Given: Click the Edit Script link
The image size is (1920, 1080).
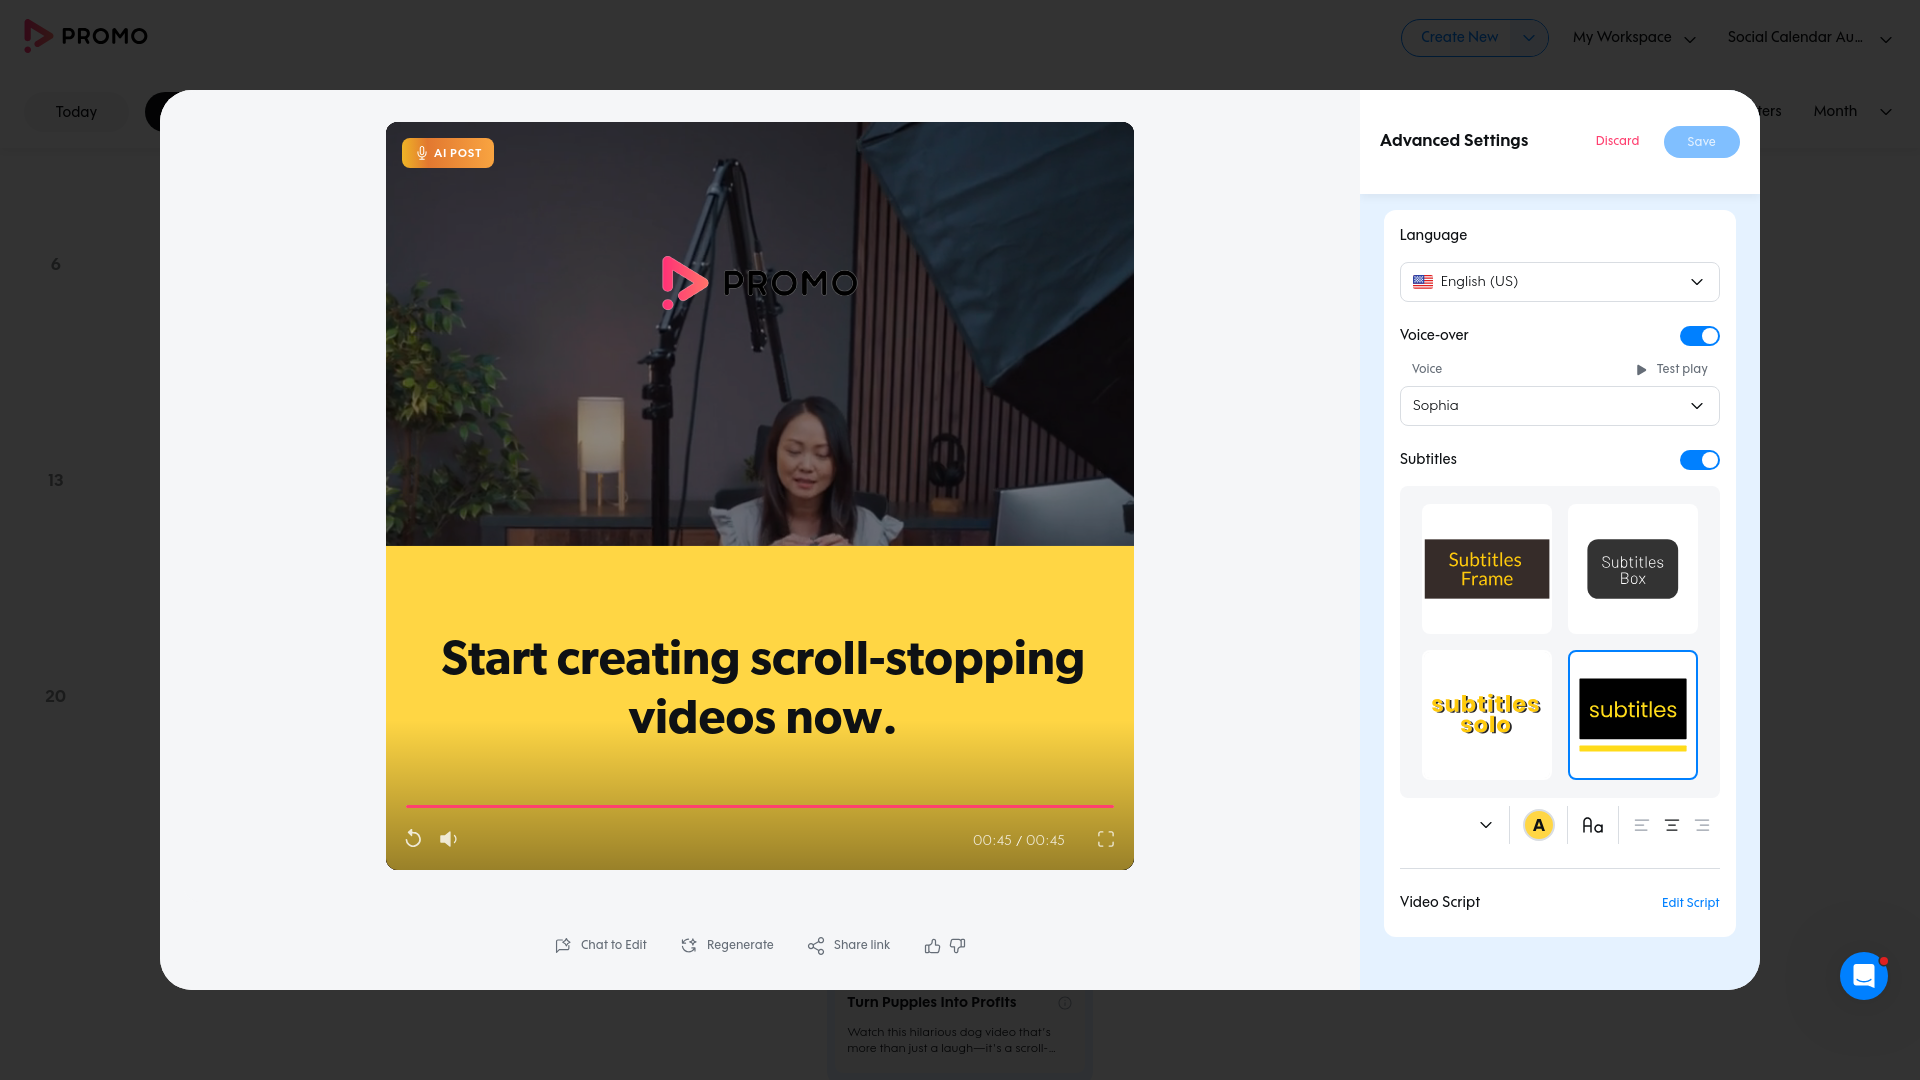Looking at the screenshot, I should coord(1690,903).
